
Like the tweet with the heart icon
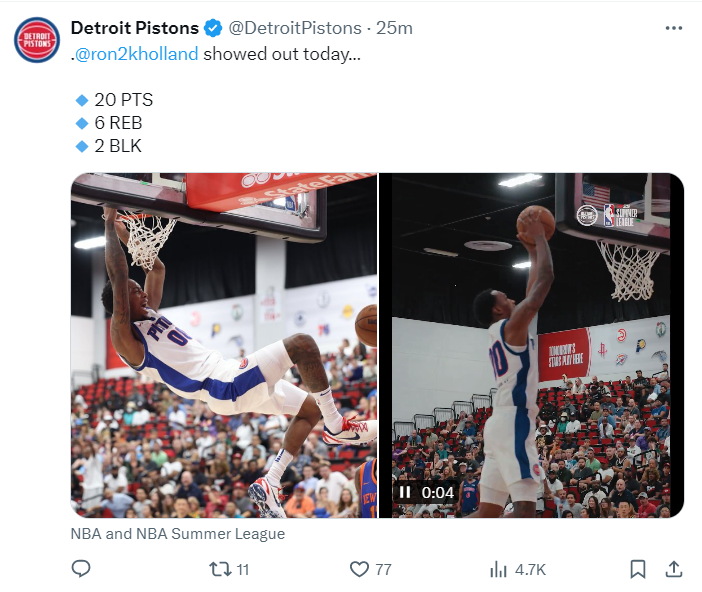360,569
